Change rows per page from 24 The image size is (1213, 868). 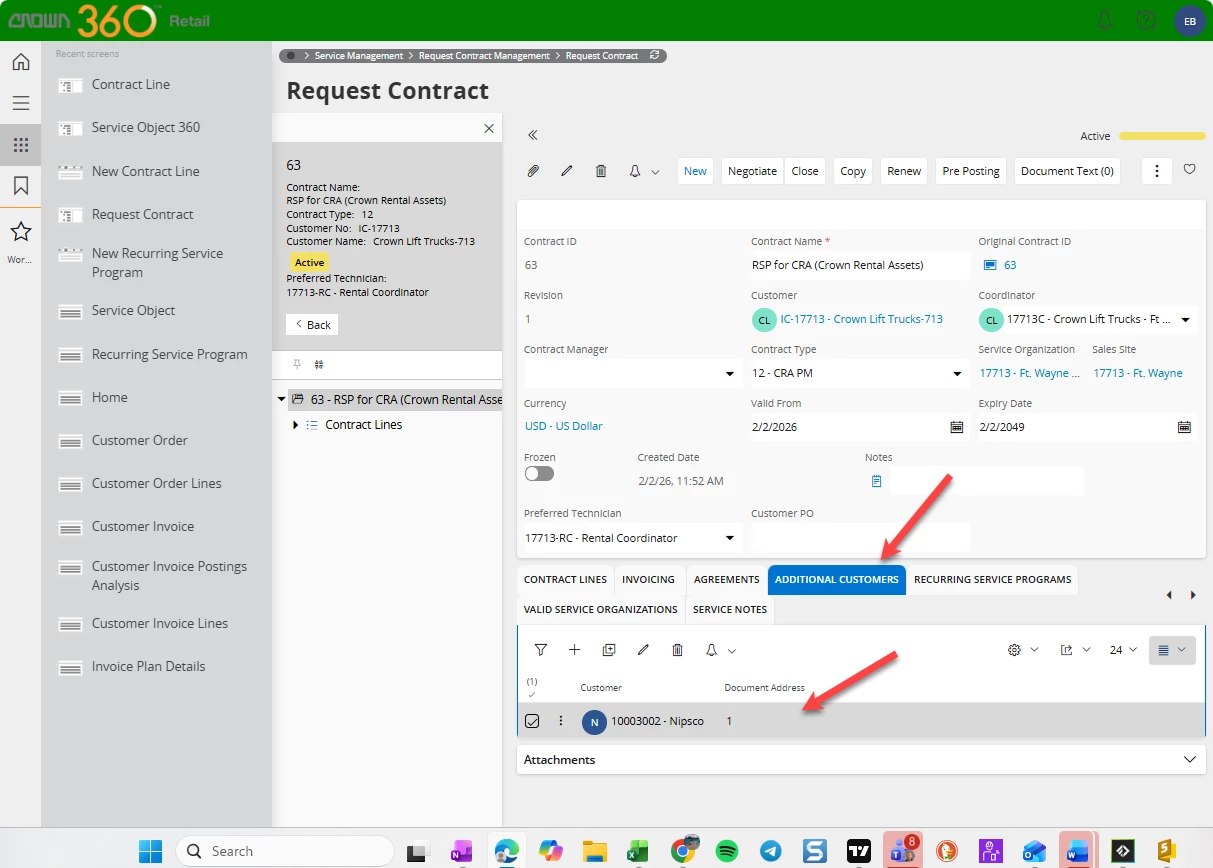pyautogui.click(x=1123, y=650)
